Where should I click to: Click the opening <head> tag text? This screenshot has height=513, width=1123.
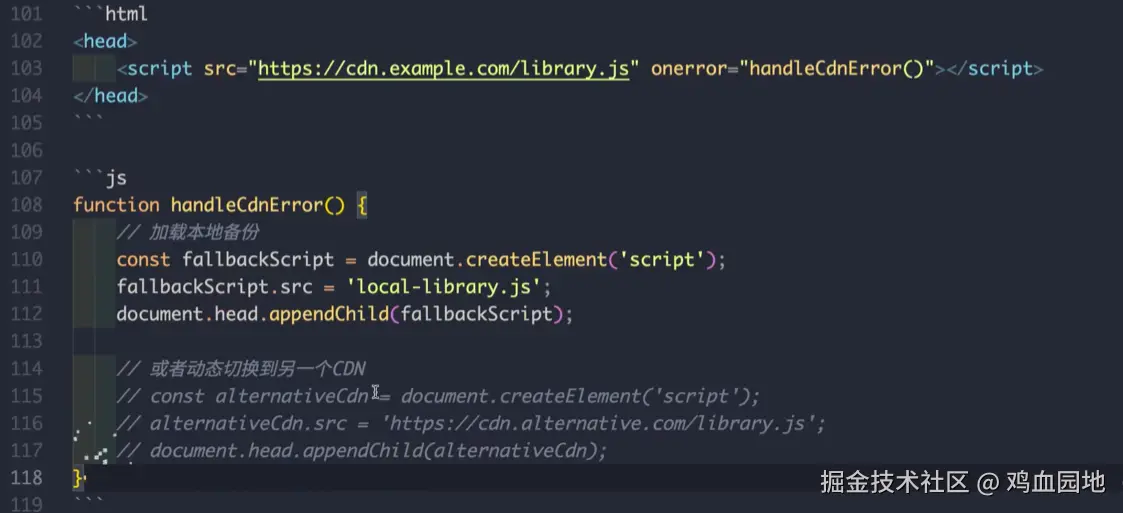click(105, 42)
